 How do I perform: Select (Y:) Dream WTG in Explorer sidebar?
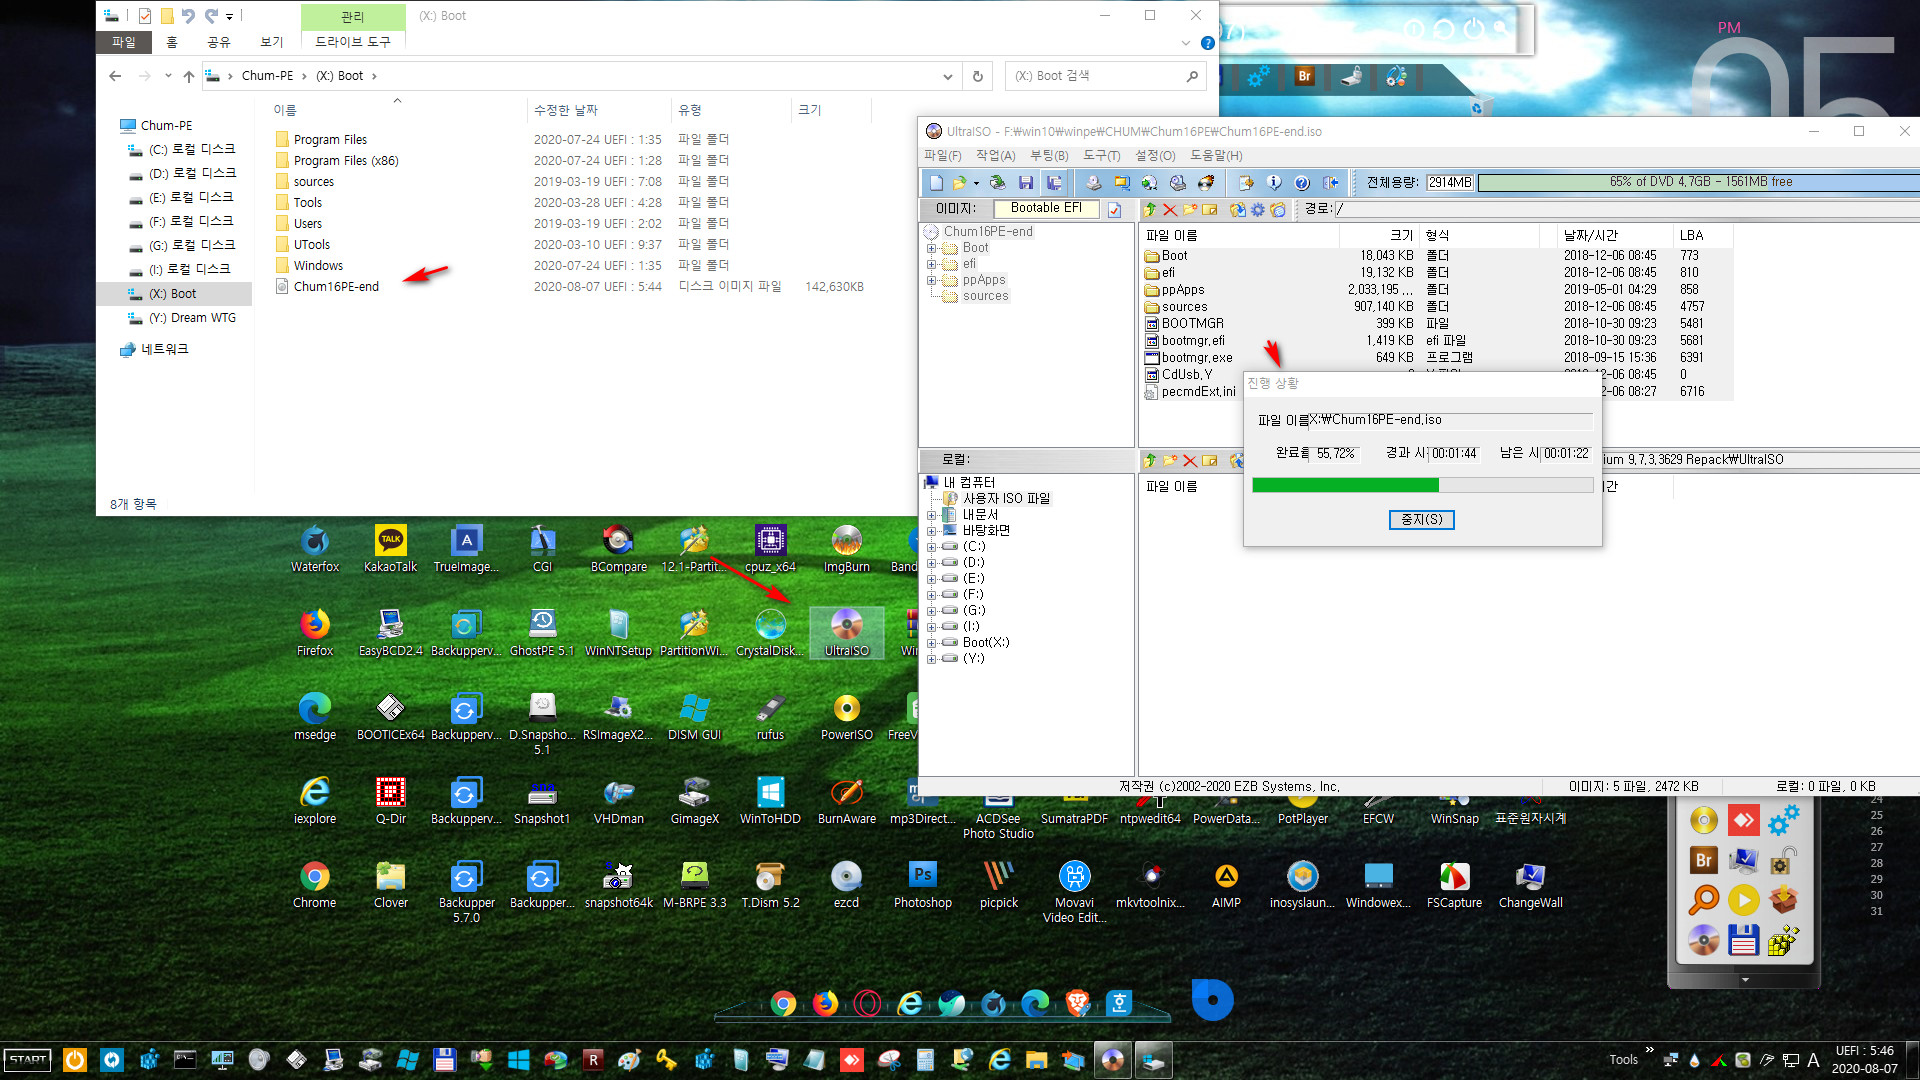(192, 318)
